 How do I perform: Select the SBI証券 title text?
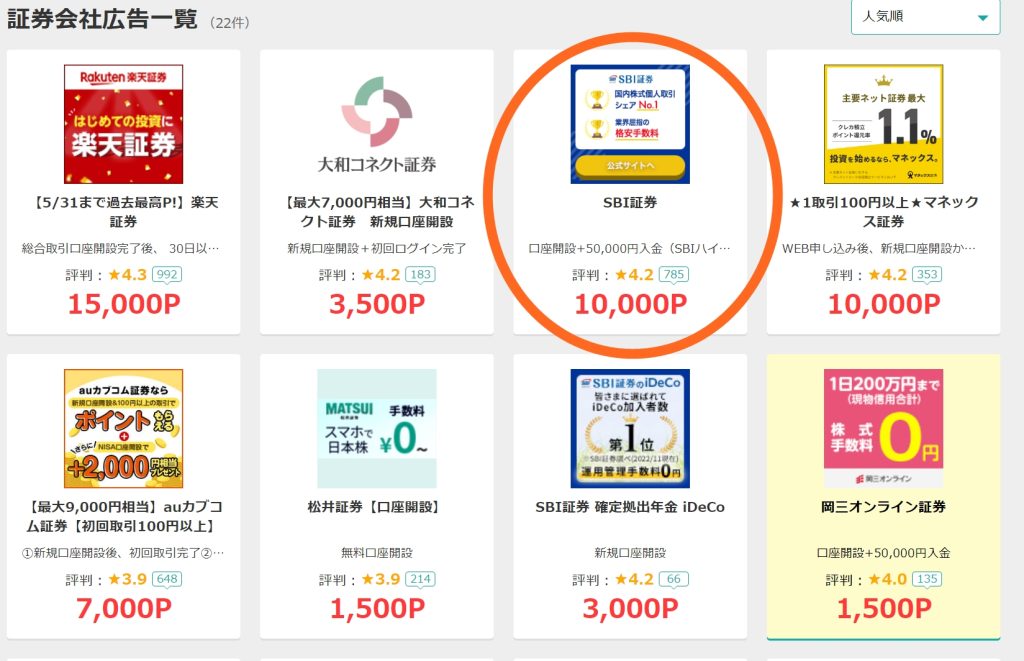tap(630, 203)
